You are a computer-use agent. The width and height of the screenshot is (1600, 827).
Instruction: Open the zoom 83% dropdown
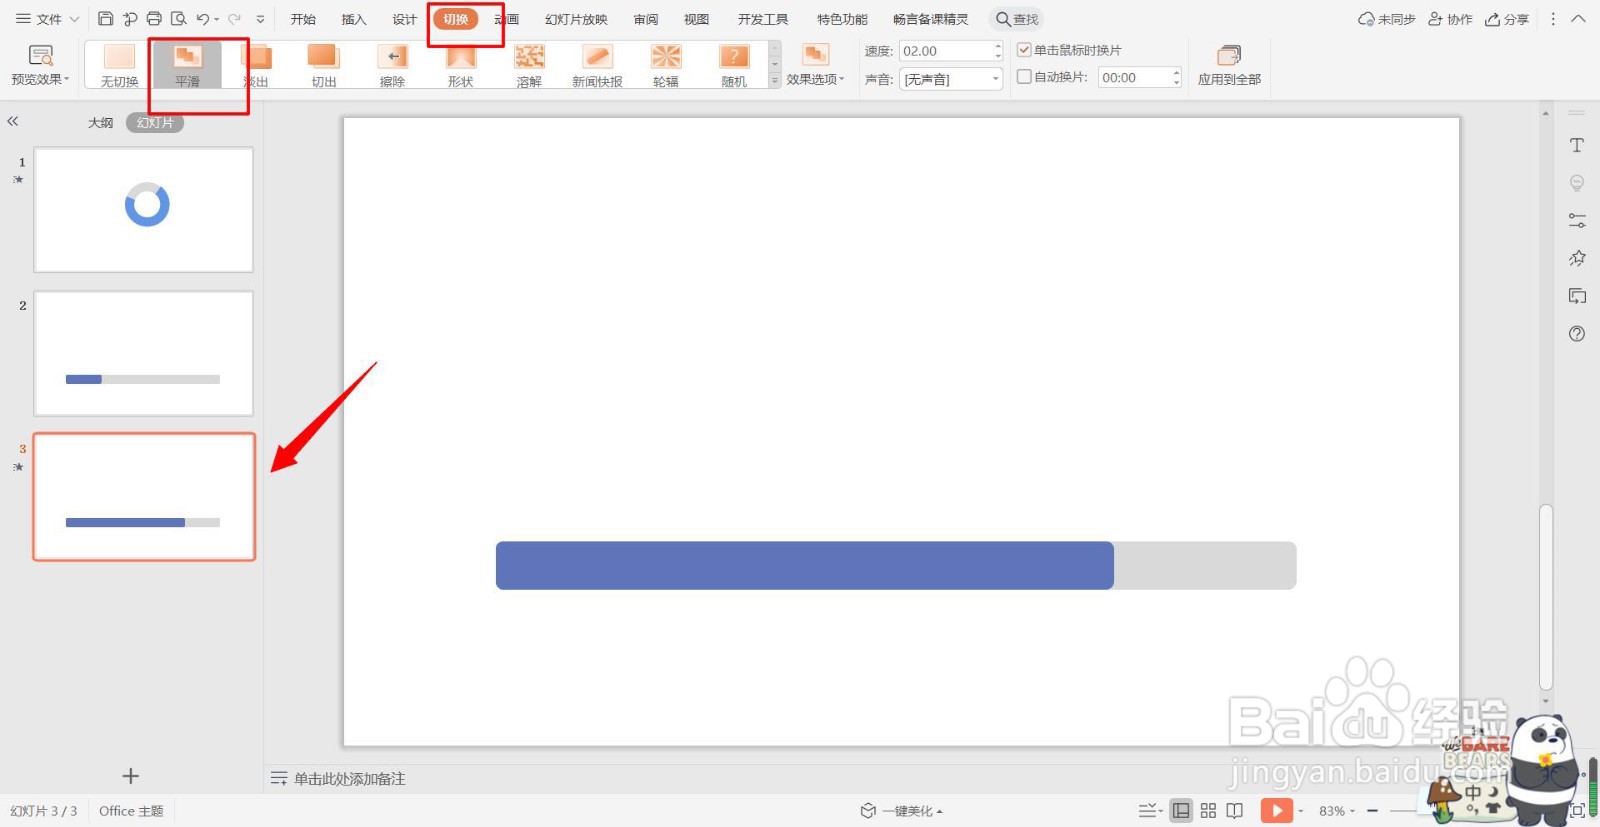pyautogui.click(x=1336, y=811)
